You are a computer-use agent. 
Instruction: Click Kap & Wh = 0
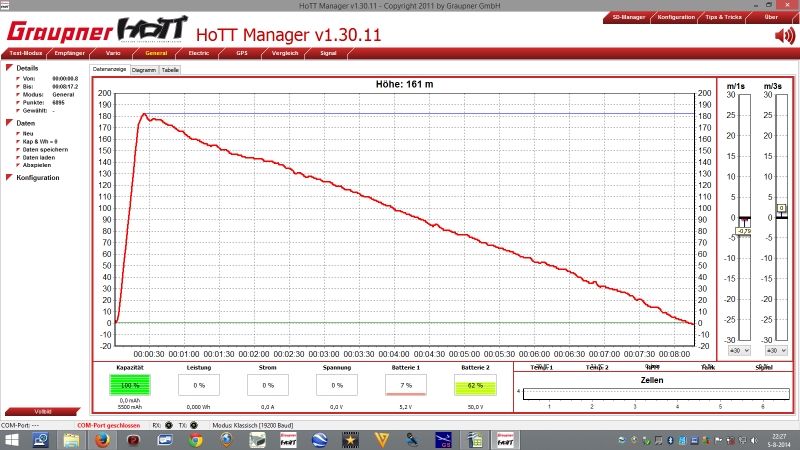tap(40, 142)
